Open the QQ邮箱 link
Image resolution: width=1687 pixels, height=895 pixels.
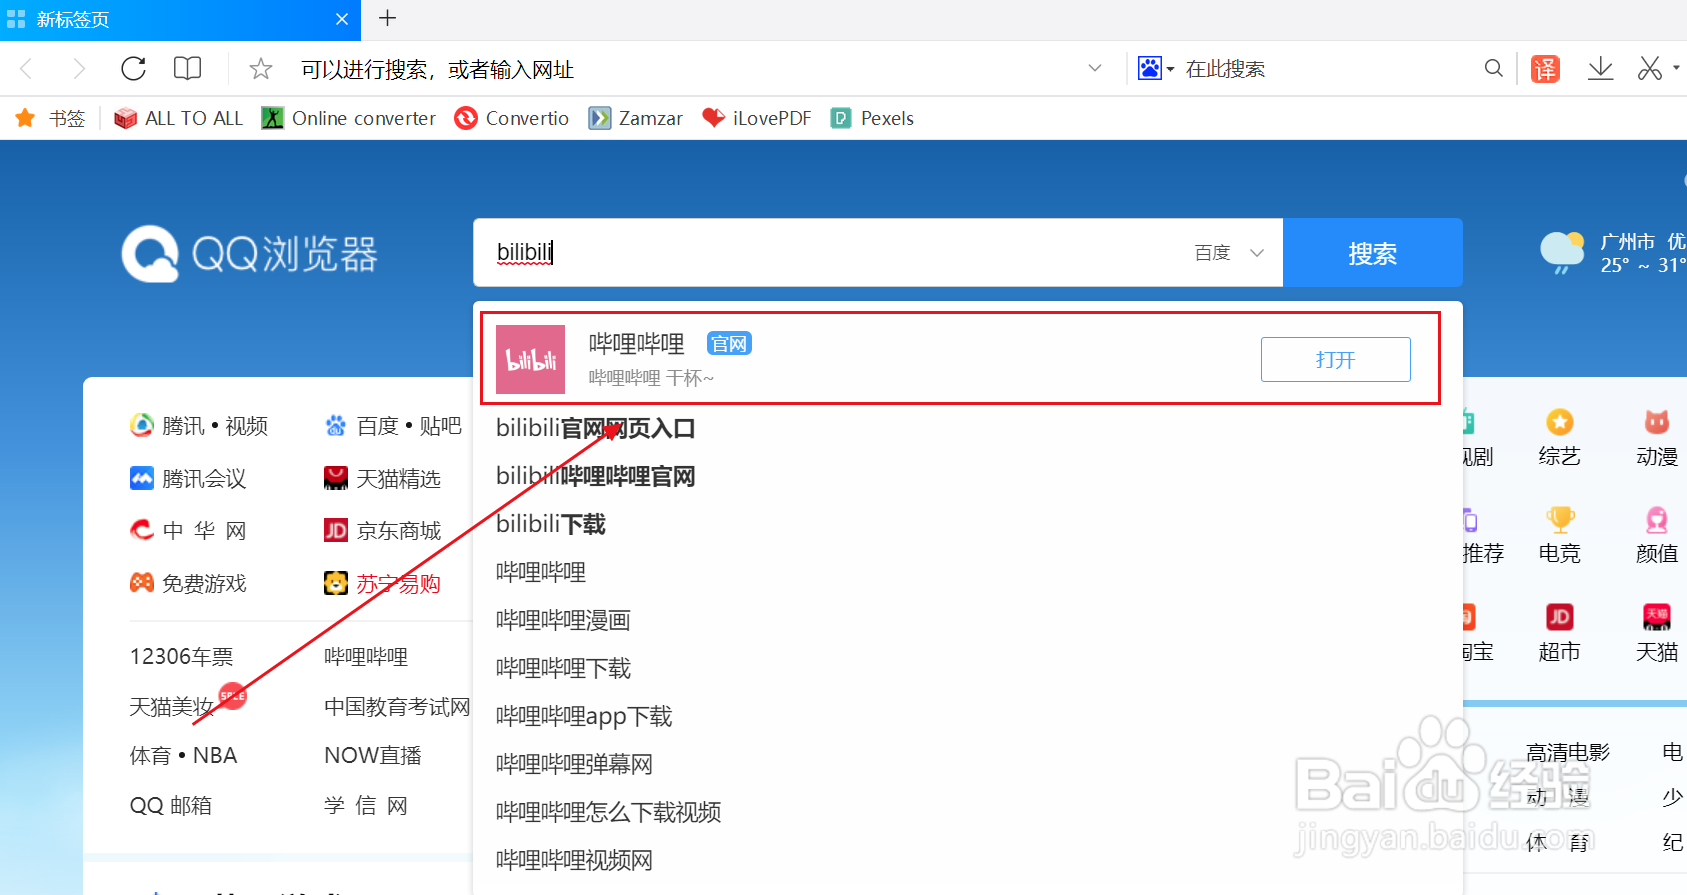(x=170, y=805)
